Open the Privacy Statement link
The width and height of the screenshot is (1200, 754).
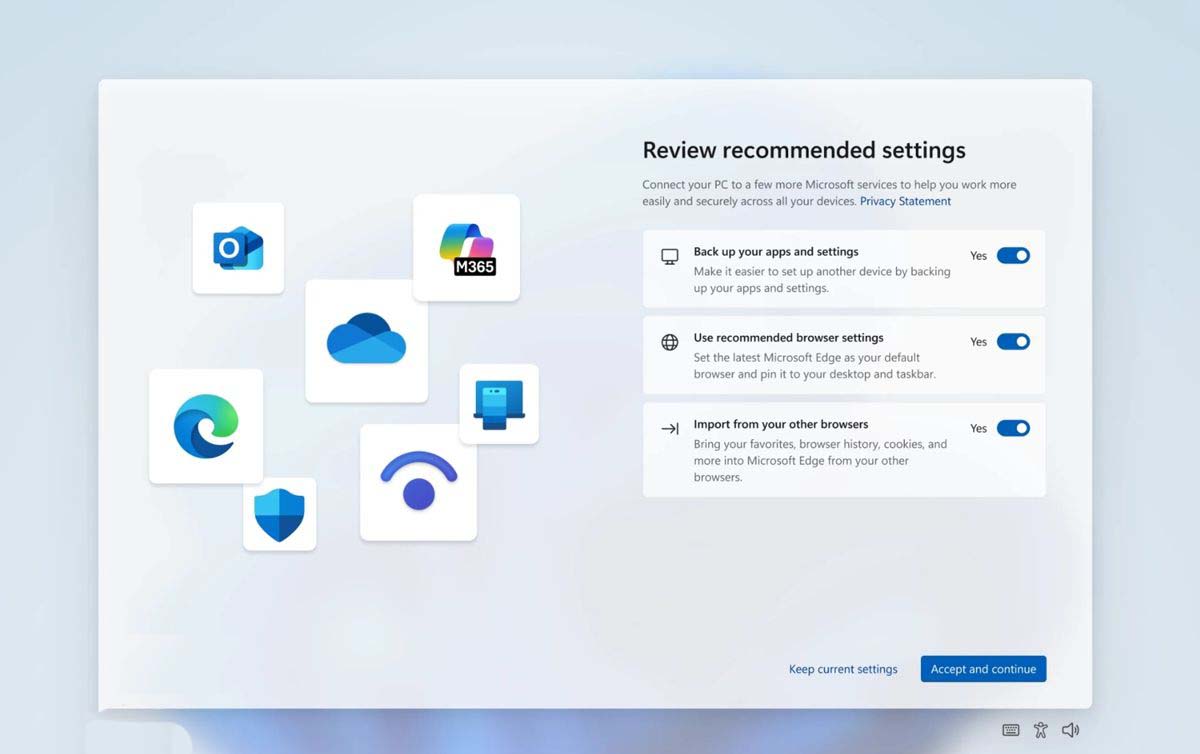point(905,201)
